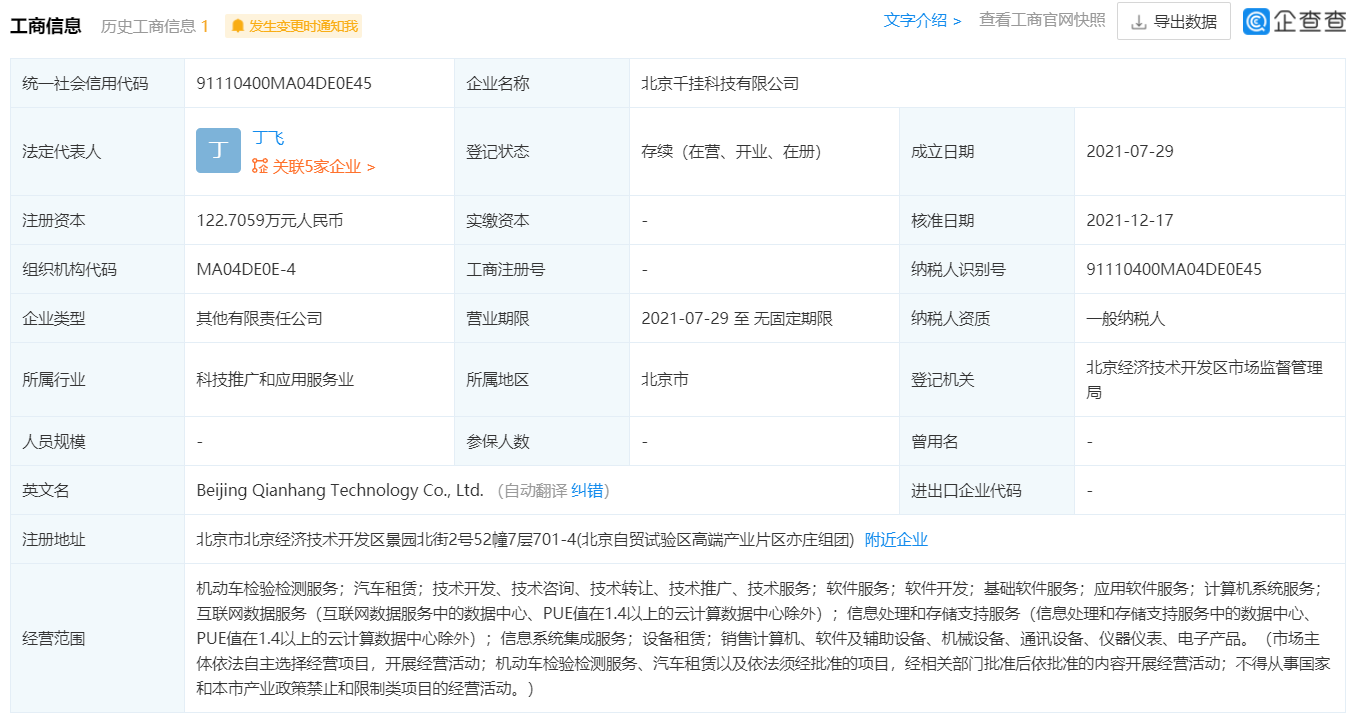The width and height of the screenshot is (1354, 723).
Task: Open 历史工商信息 1 tab
Action: coord(155,26)
